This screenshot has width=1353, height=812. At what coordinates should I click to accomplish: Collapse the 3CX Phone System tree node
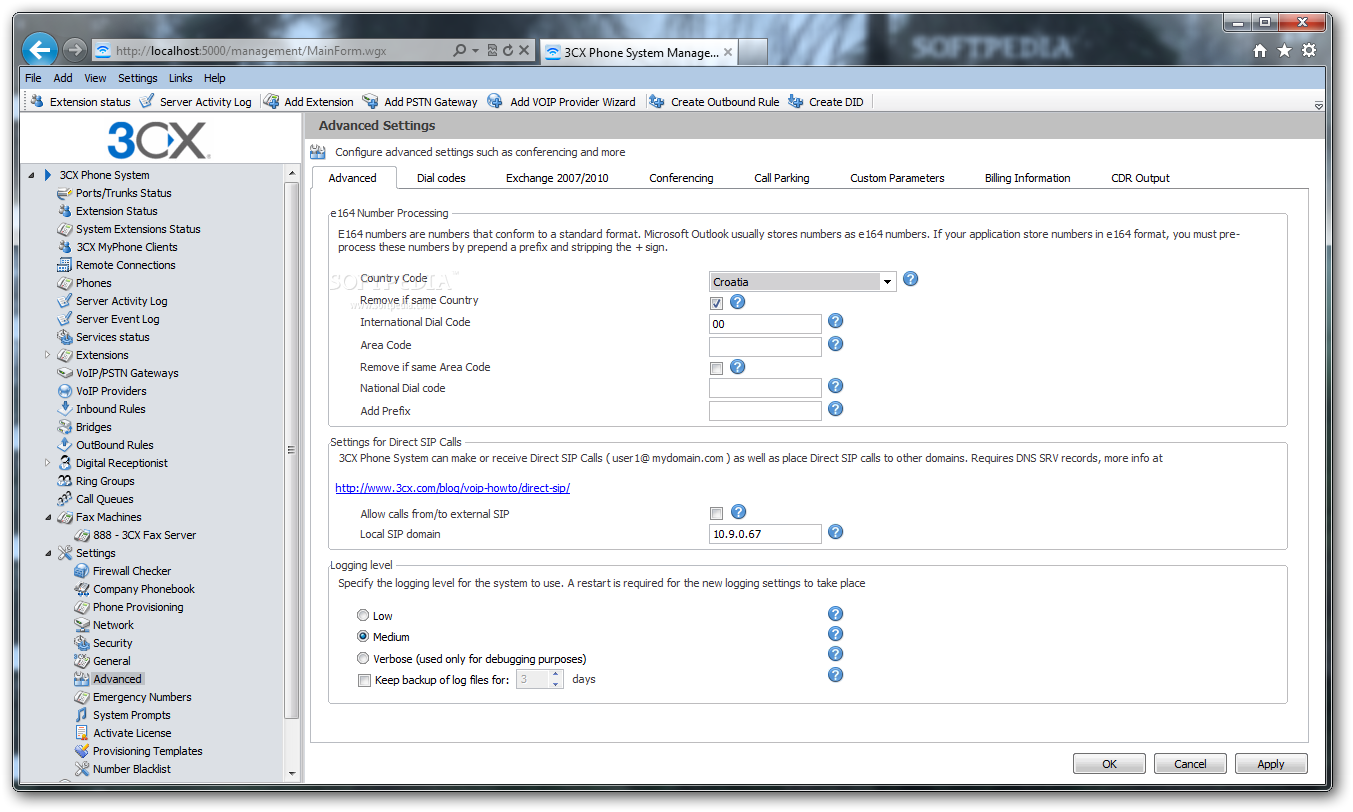pos(32,175)
